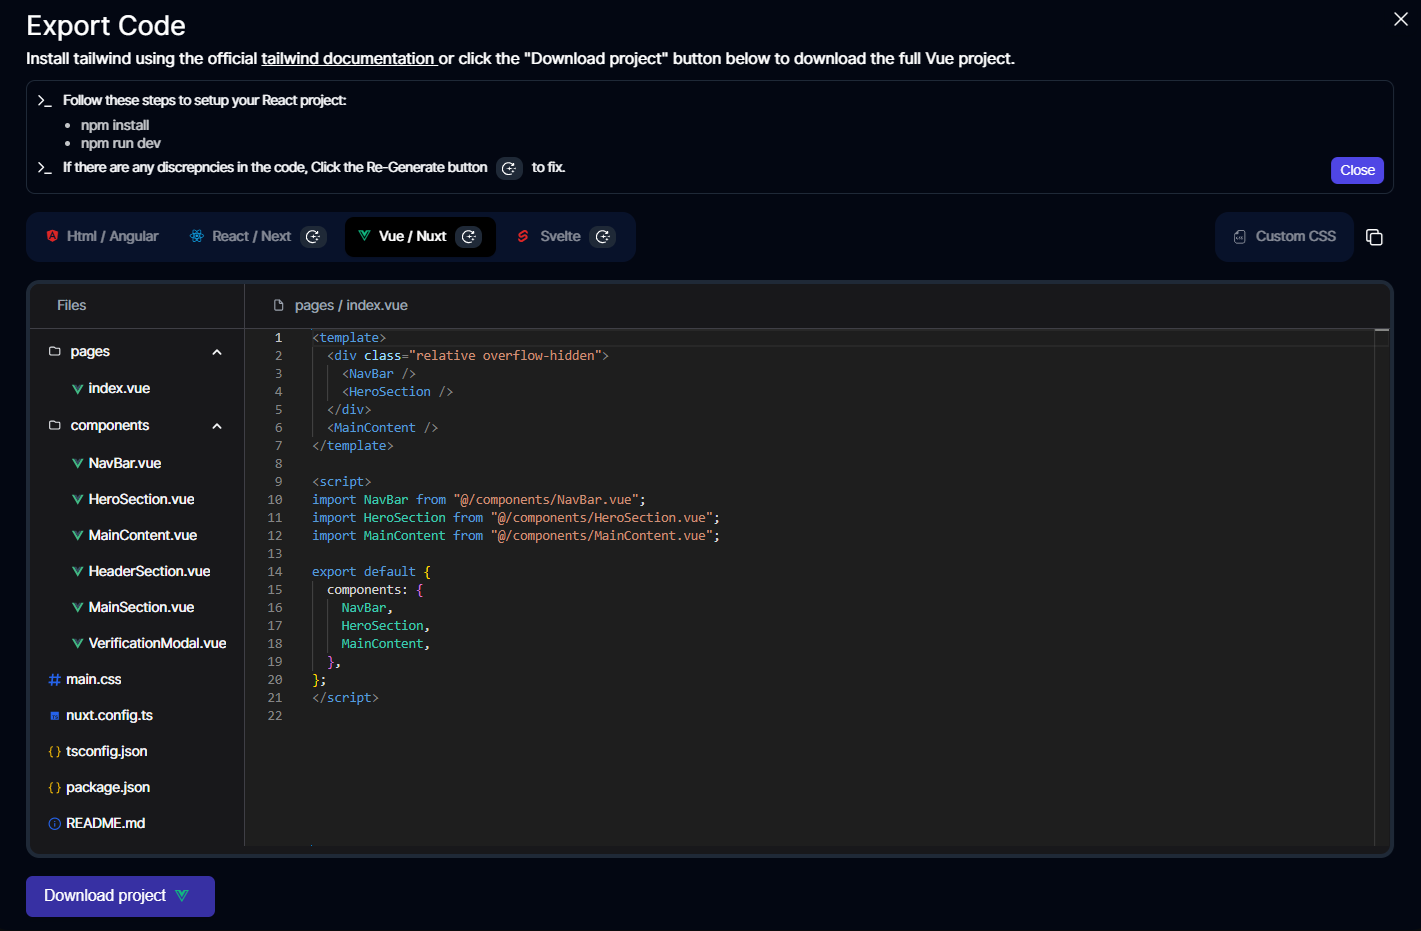
Task: Click the NavBar import statement line
Action: (x=479, y=500)
